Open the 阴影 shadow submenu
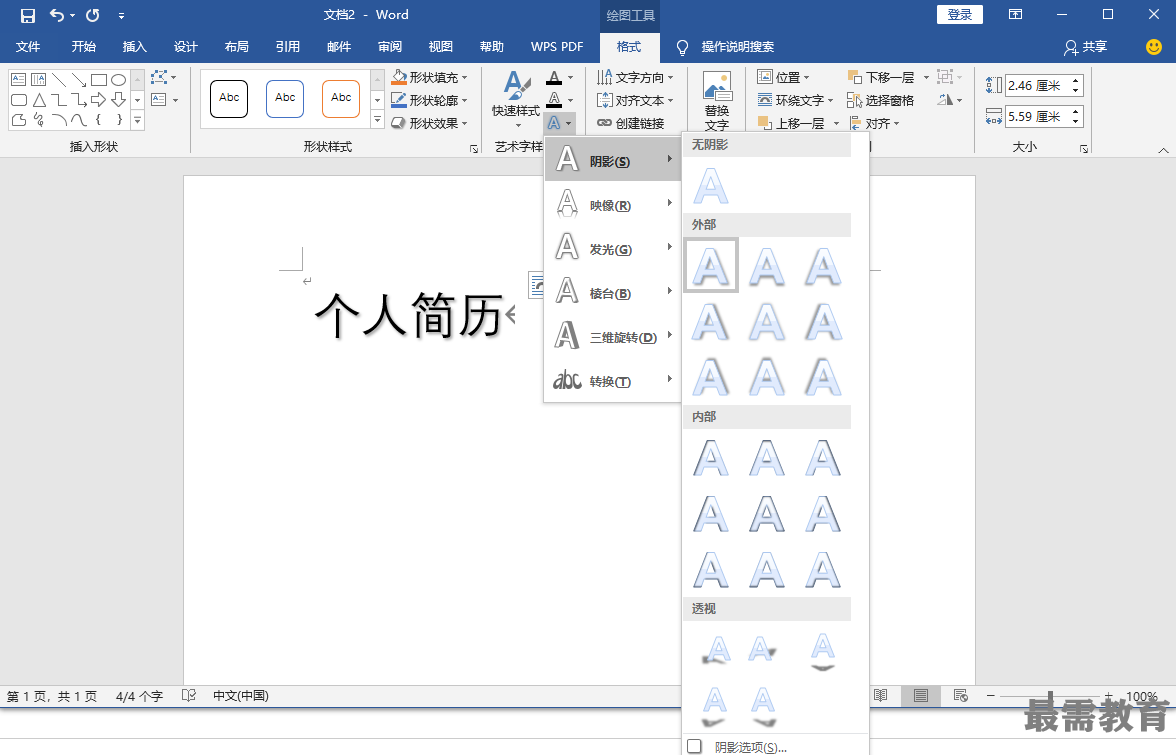This screenshot has height=755, width=1176. click(613, 159)
